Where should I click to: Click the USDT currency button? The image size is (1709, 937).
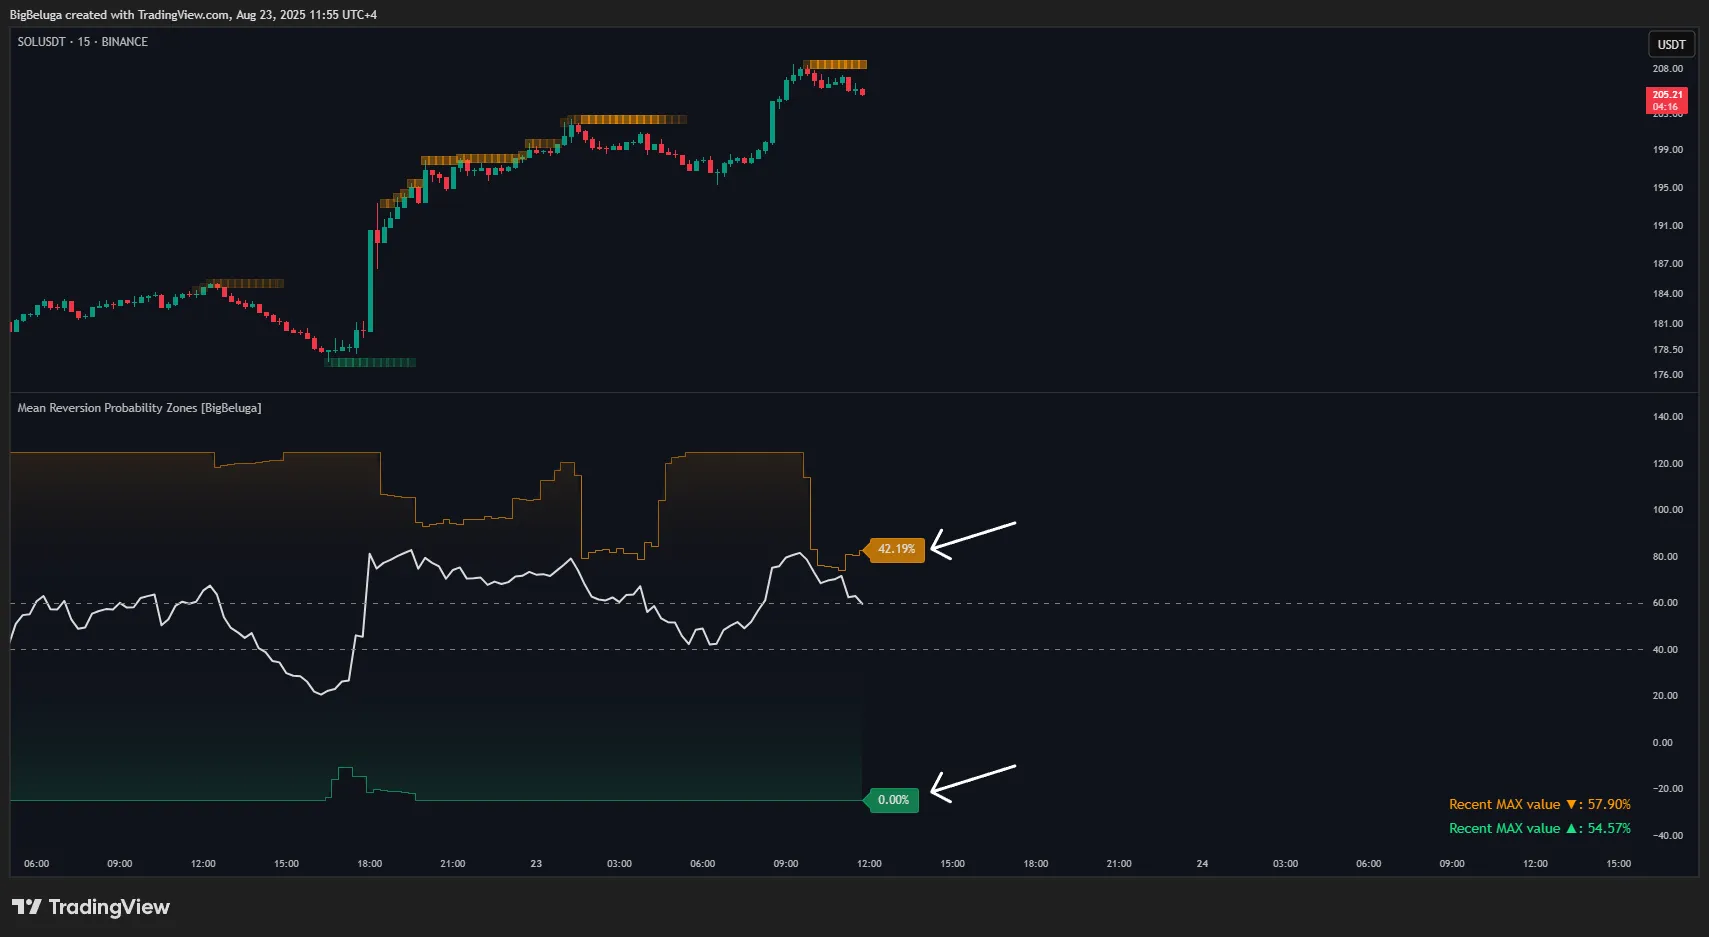coord(1671,44)
